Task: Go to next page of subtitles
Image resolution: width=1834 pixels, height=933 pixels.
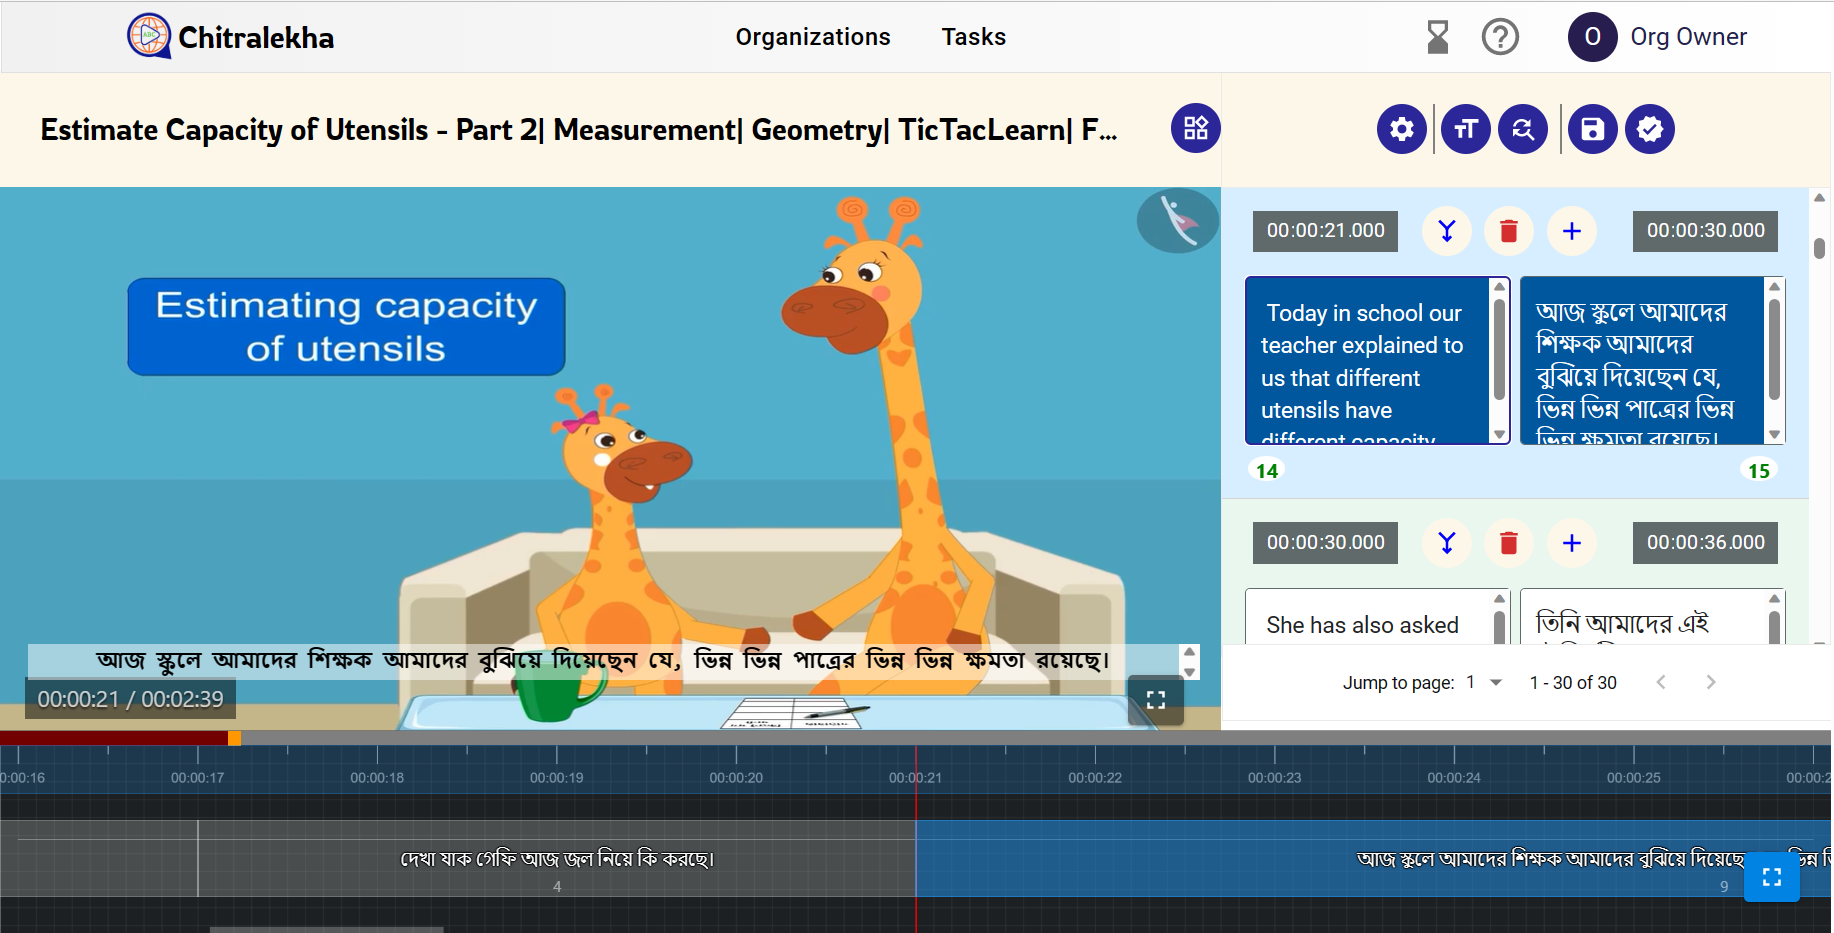Action: [x=1710, y=682]
